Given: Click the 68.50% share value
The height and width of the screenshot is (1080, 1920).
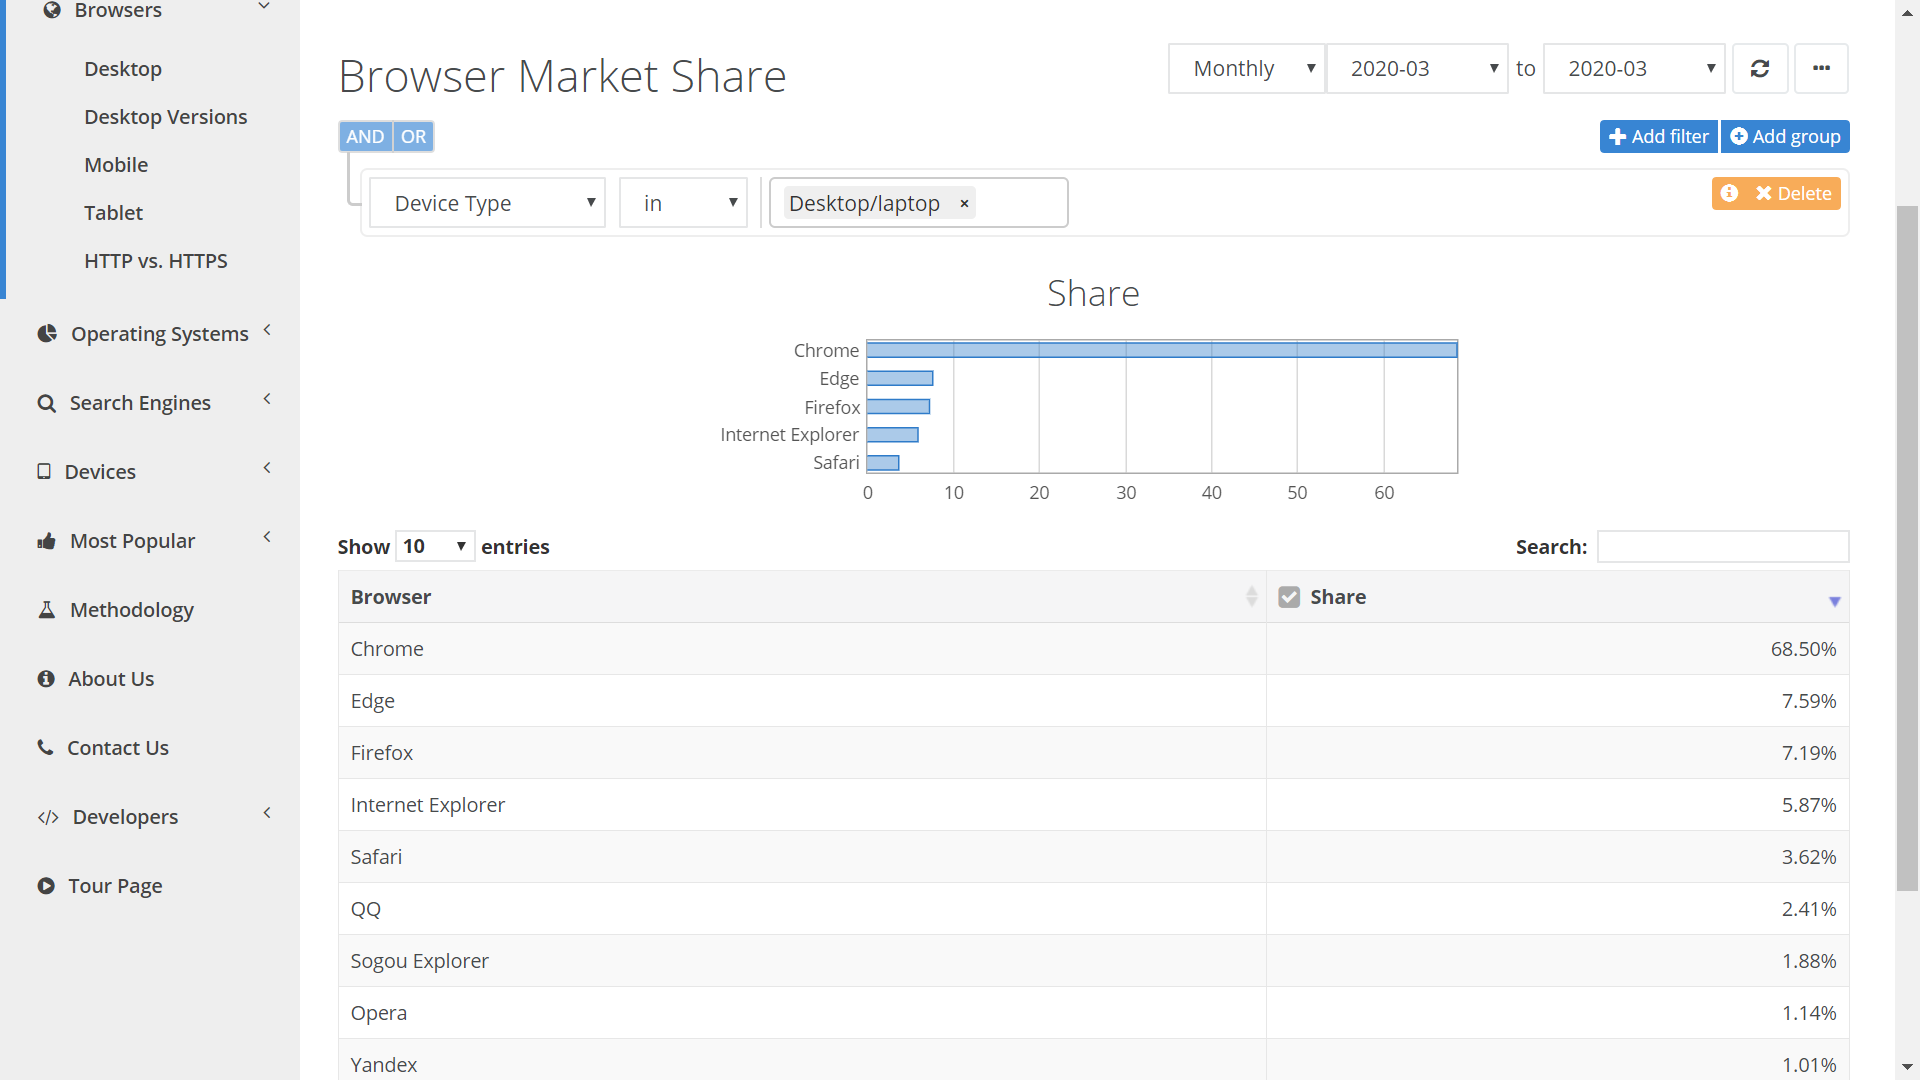Looking at the screenshot, I should (x=1803, y=649).
